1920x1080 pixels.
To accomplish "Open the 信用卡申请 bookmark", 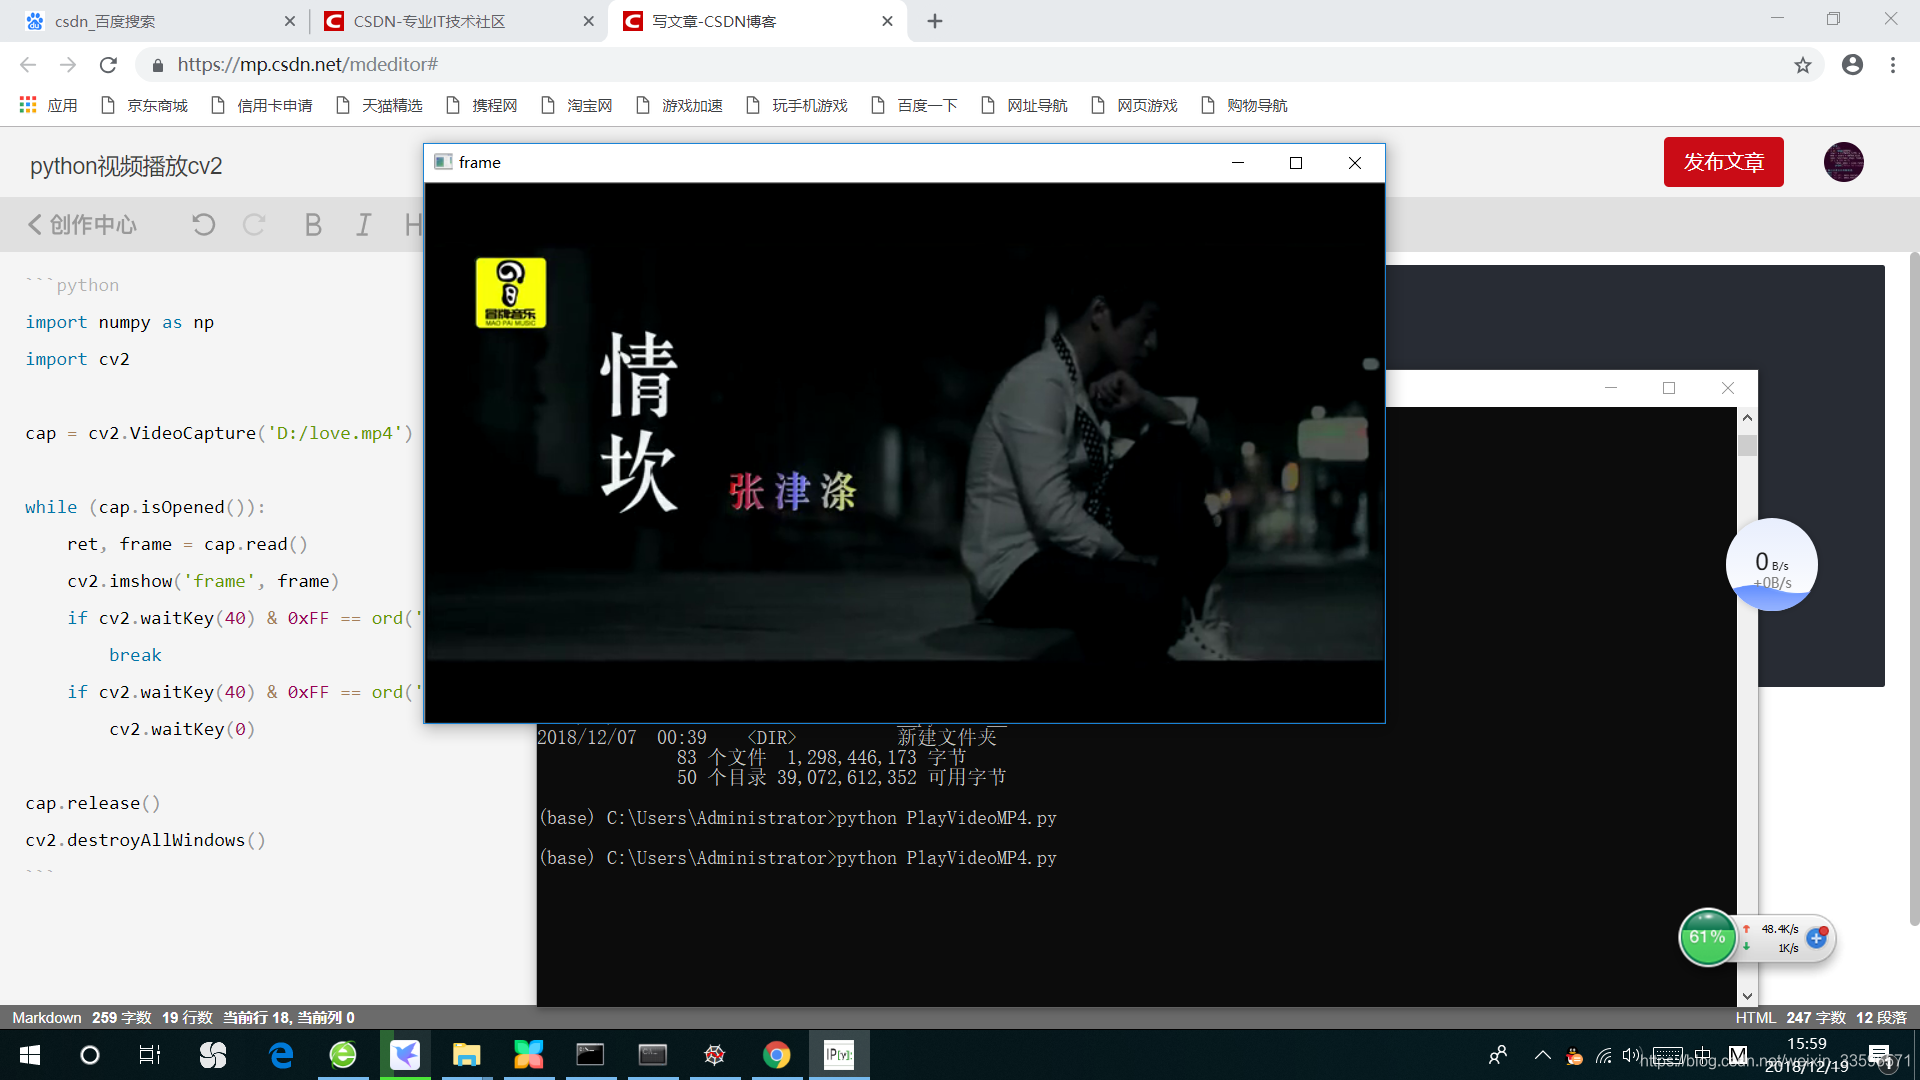I will 262,105.
